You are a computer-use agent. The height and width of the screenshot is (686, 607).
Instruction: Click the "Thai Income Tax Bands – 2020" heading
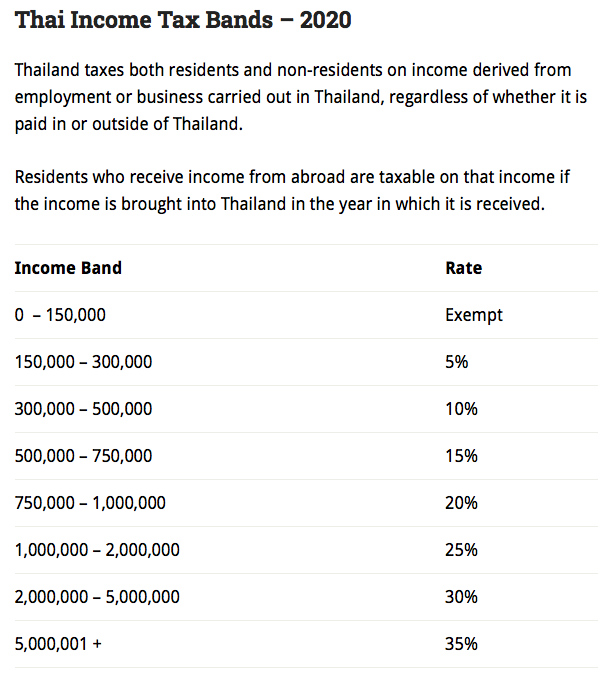[x=183, y=20]
